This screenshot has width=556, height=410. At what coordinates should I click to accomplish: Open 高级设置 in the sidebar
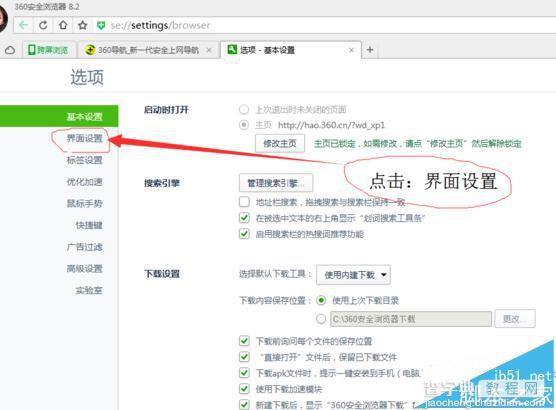pyautogui.click(x=84, y=269)
